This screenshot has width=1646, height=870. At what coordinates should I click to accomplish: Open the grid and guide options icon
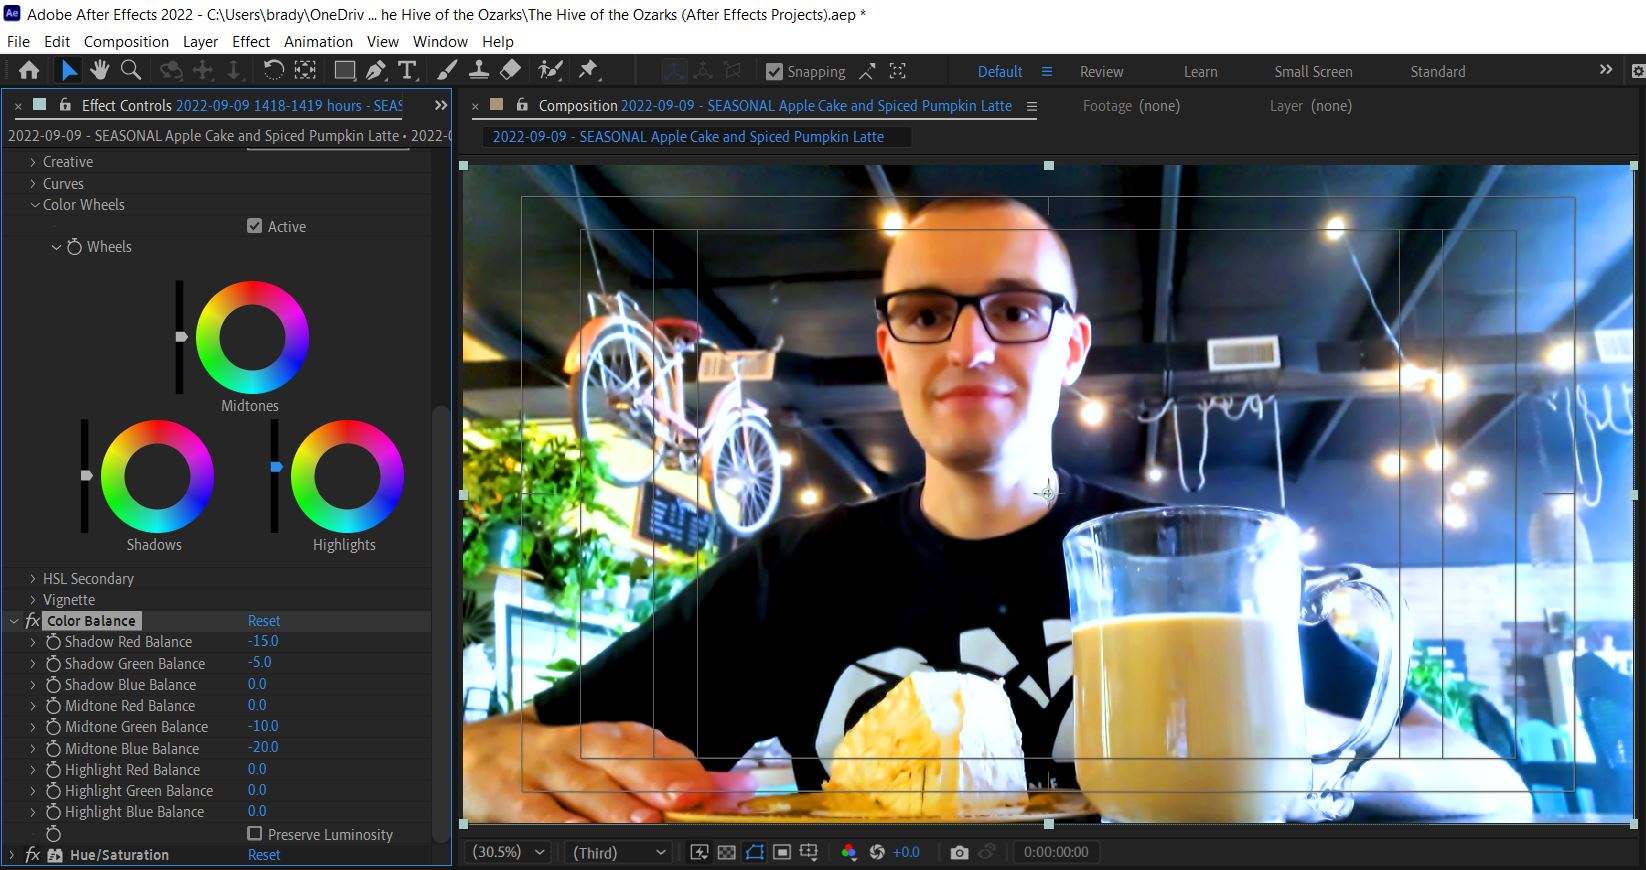[809, 852]
